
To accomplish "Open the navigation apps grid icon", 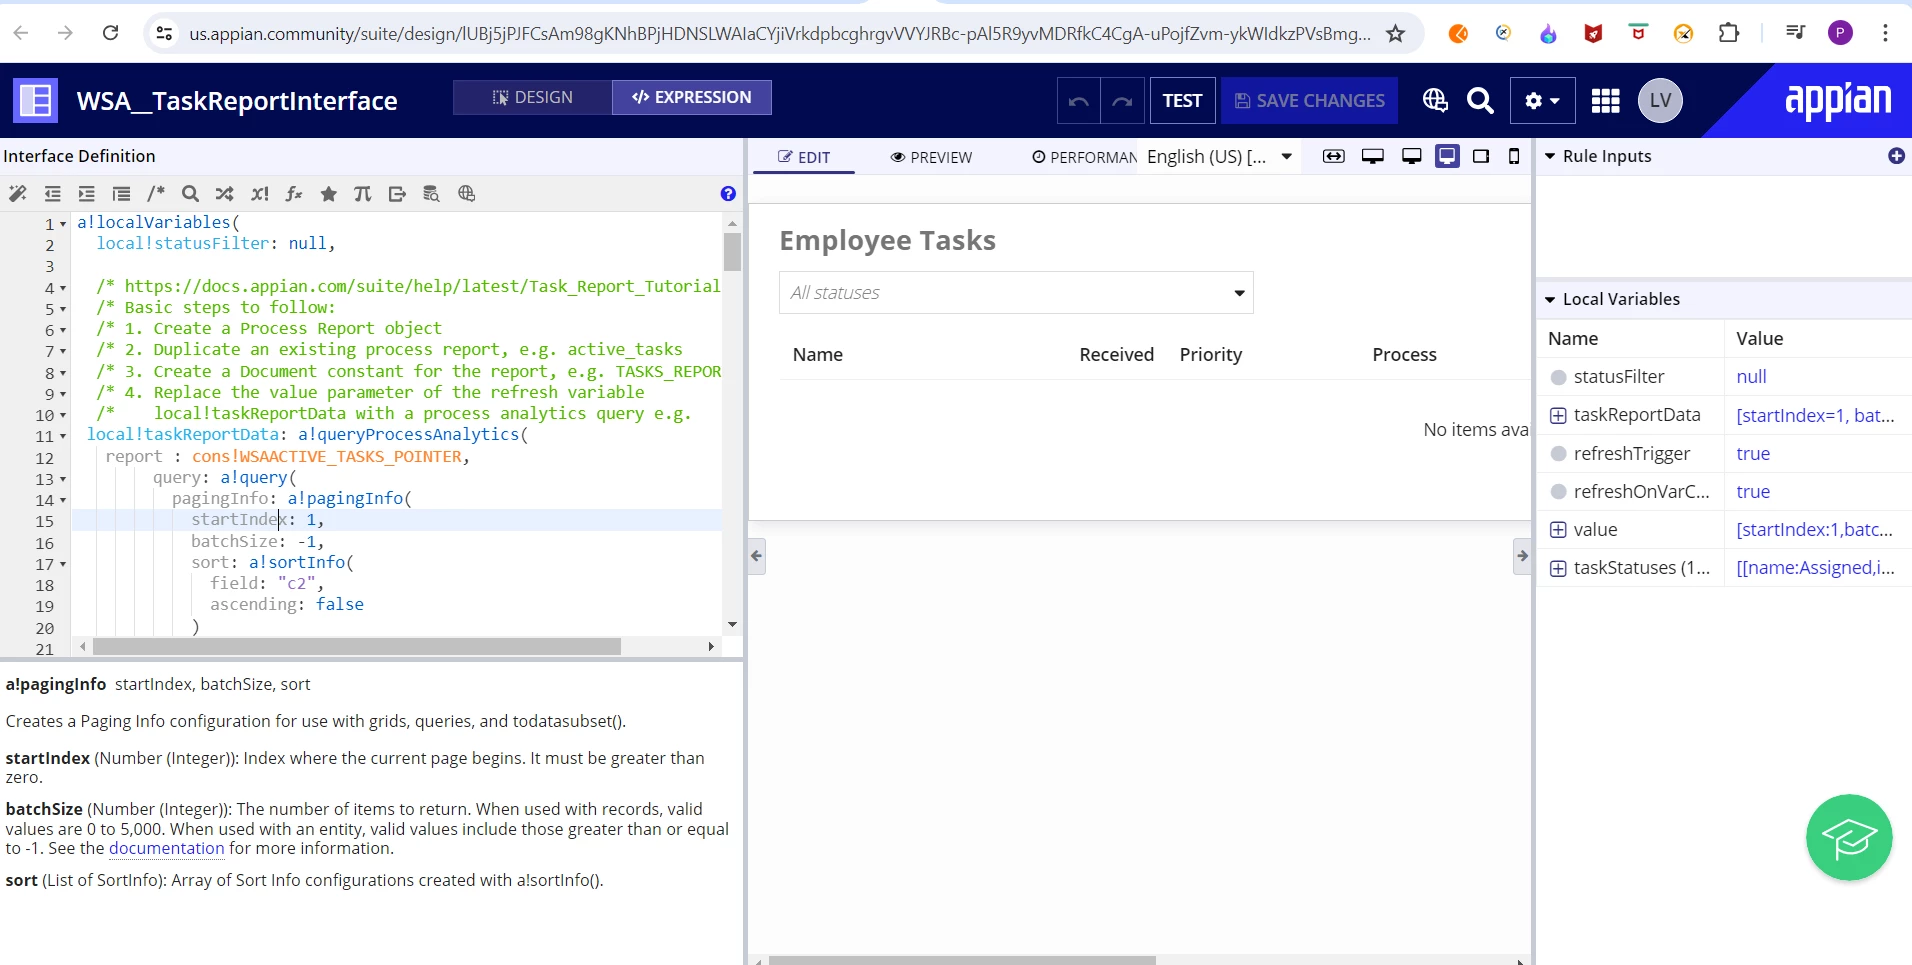I will [x=1606, y=101].
